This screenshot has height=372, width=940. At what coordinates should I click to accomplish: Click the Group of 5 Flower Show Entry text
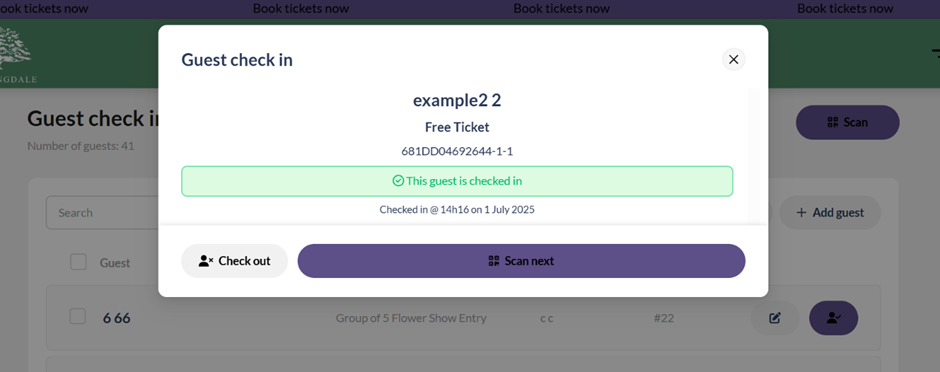[411, 318]
